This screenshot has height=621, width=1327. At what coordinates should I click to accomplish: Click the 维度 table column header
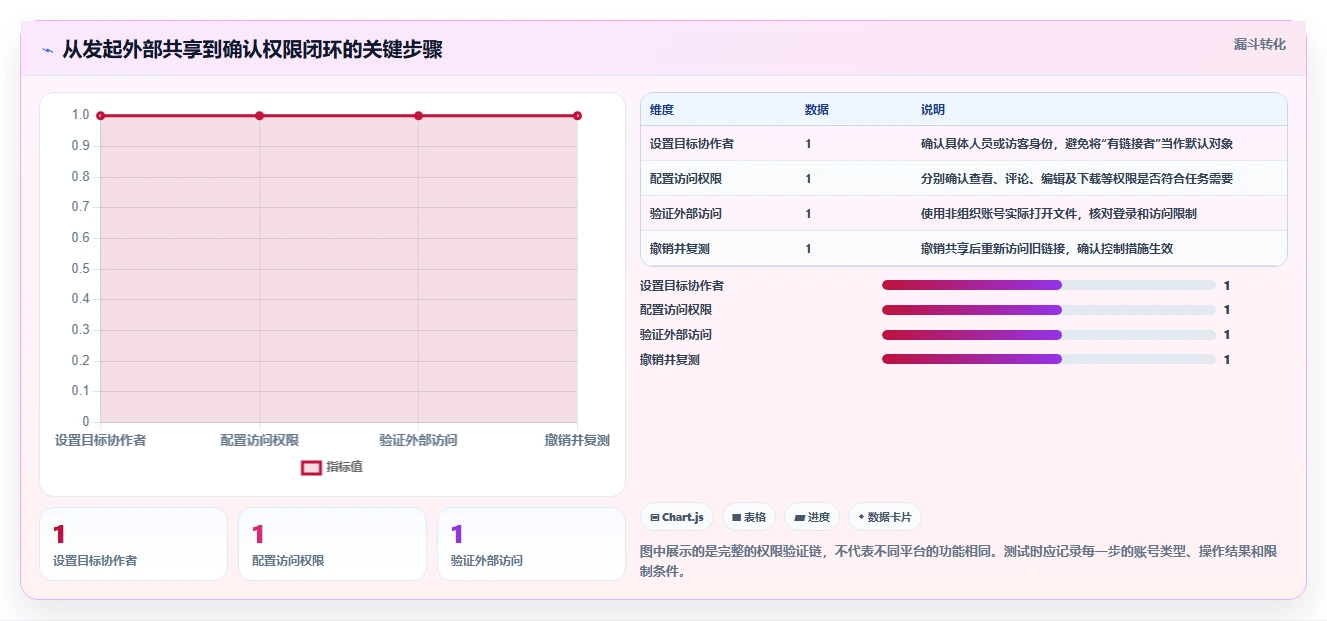(662, 110)
